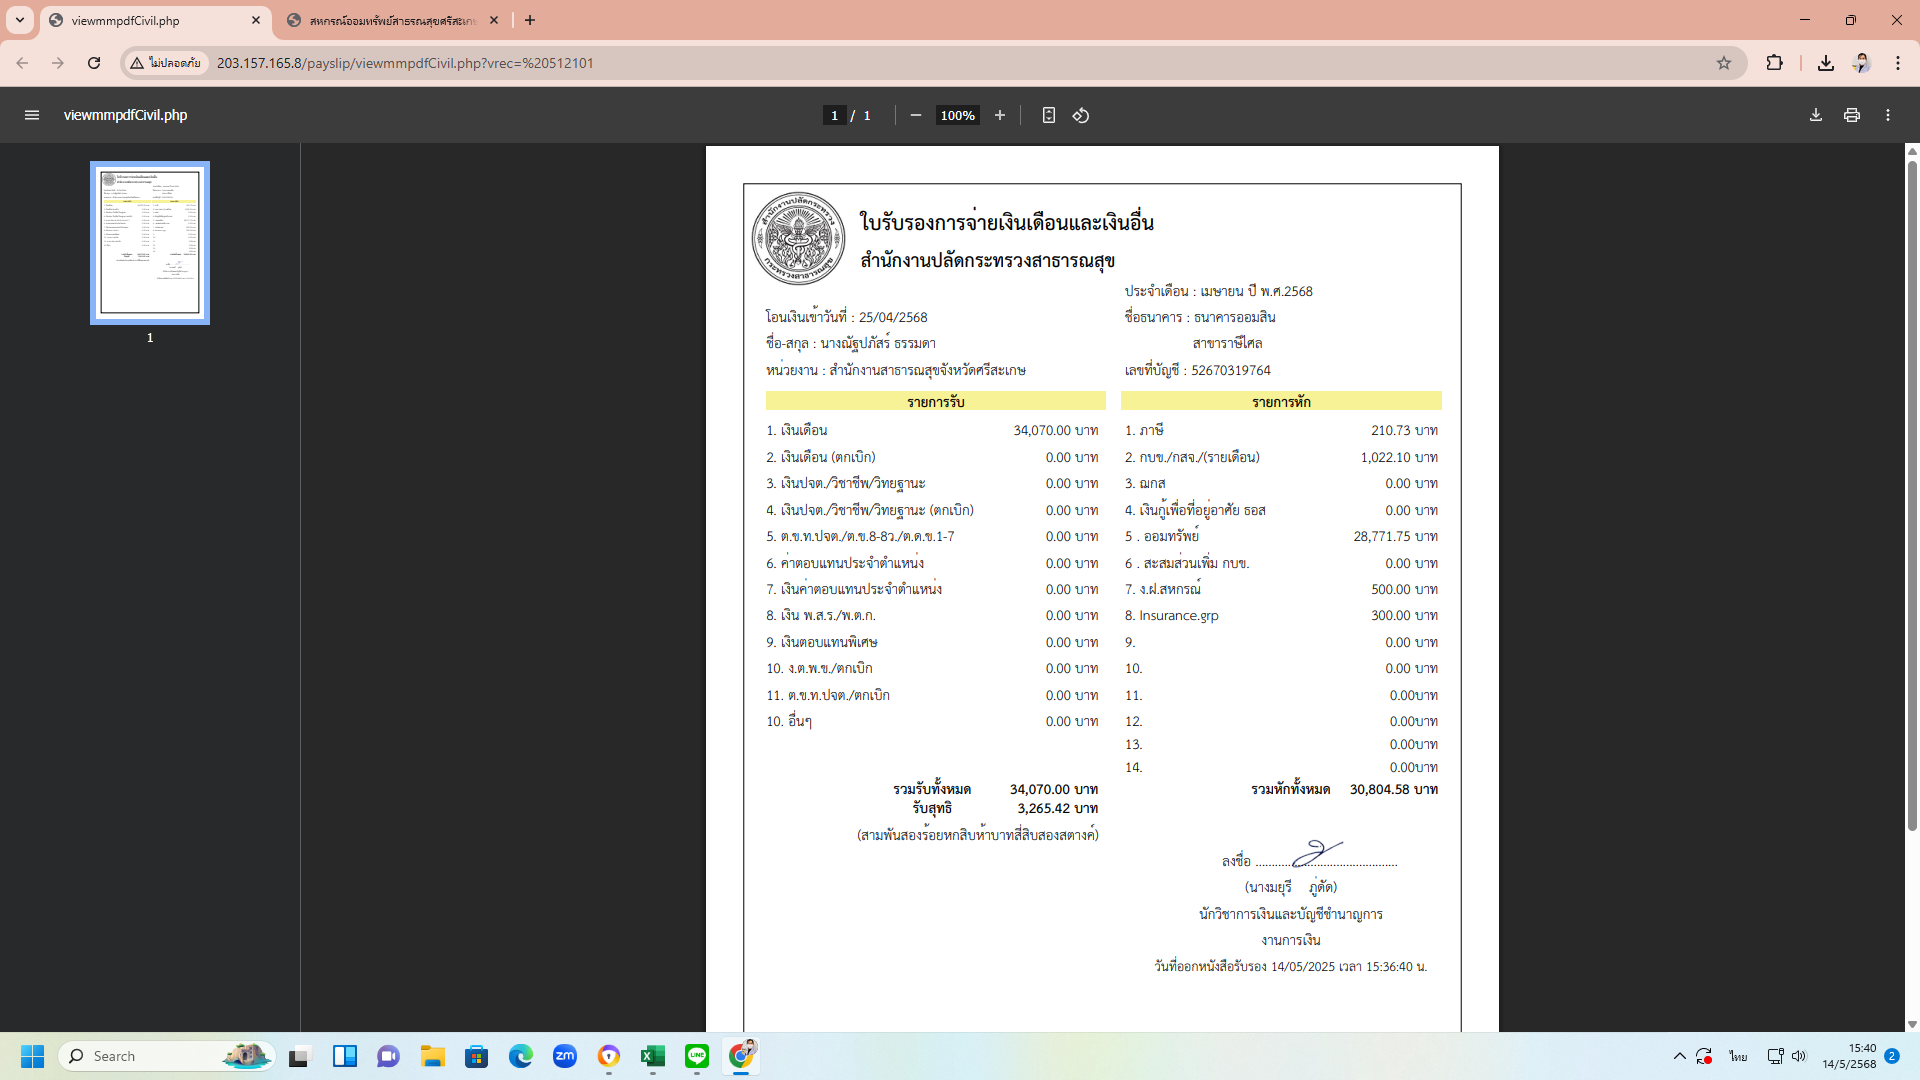Click the page number input box

pyautogui.click(x=834, y=115)
